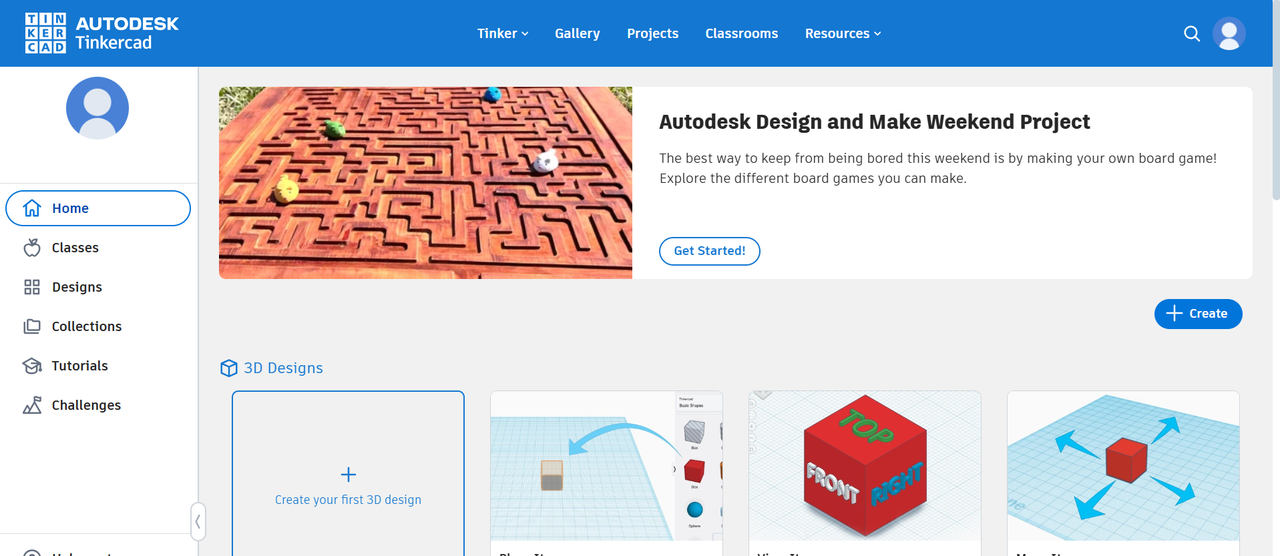Click the Challenges mountain icon
This screenshot has height=556, width=1280.
coord(32,405)
